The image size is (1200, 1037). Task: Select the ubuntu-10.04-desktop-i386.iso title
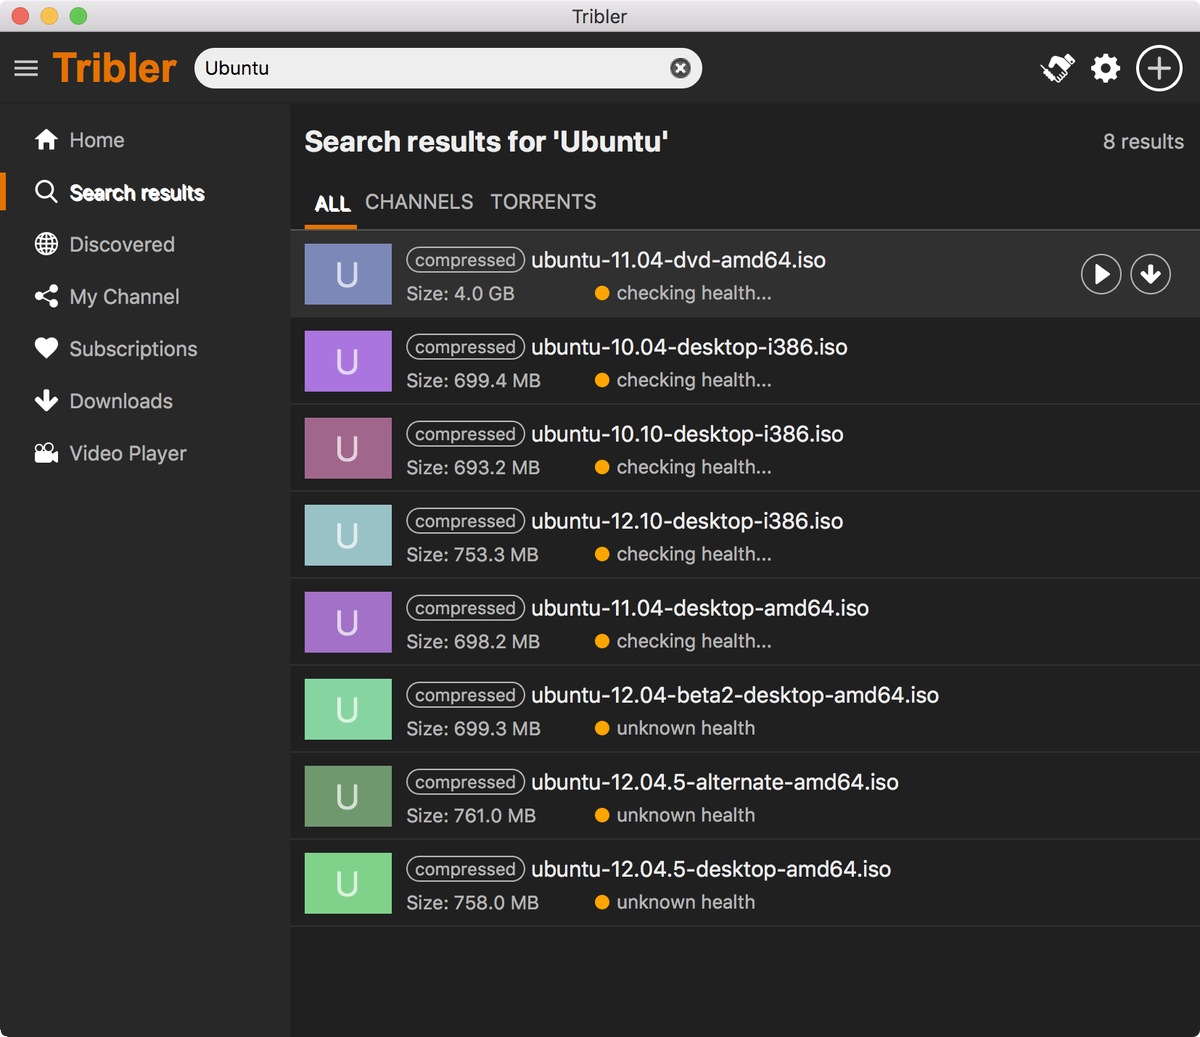[x=689, y=347]
